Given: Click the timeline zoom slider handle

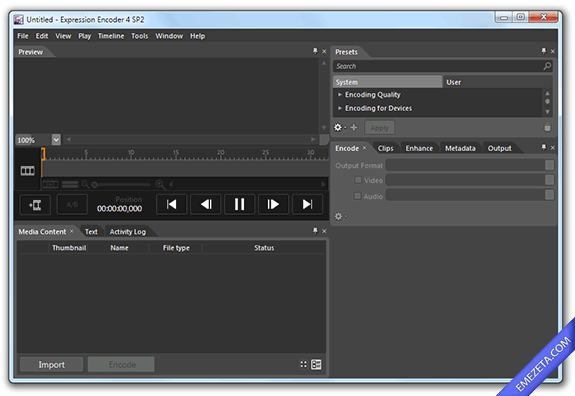Looking at the screenshot, I should point(95,185).
